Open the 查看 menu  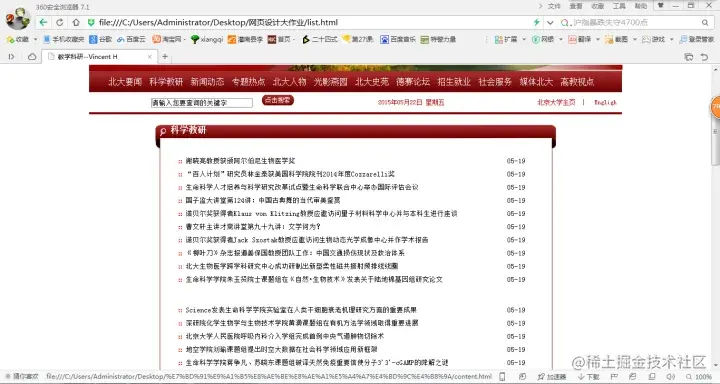pyautogui.click(x=576, y=6)
